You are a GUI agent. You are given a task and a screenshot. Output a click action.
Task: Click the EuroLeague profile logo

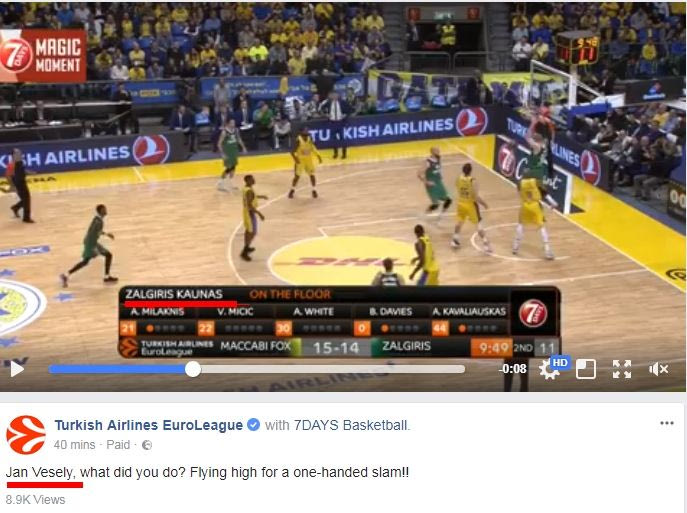[x=25, y=435]
